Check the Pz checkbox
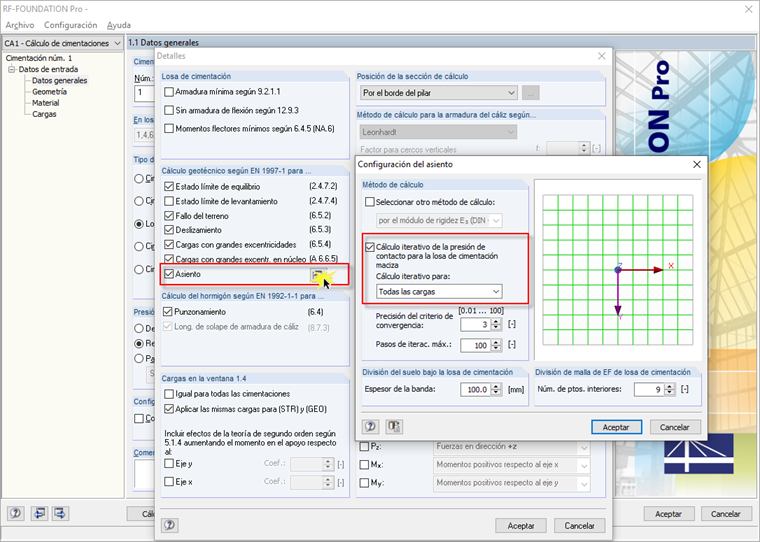 click(364, 446)
